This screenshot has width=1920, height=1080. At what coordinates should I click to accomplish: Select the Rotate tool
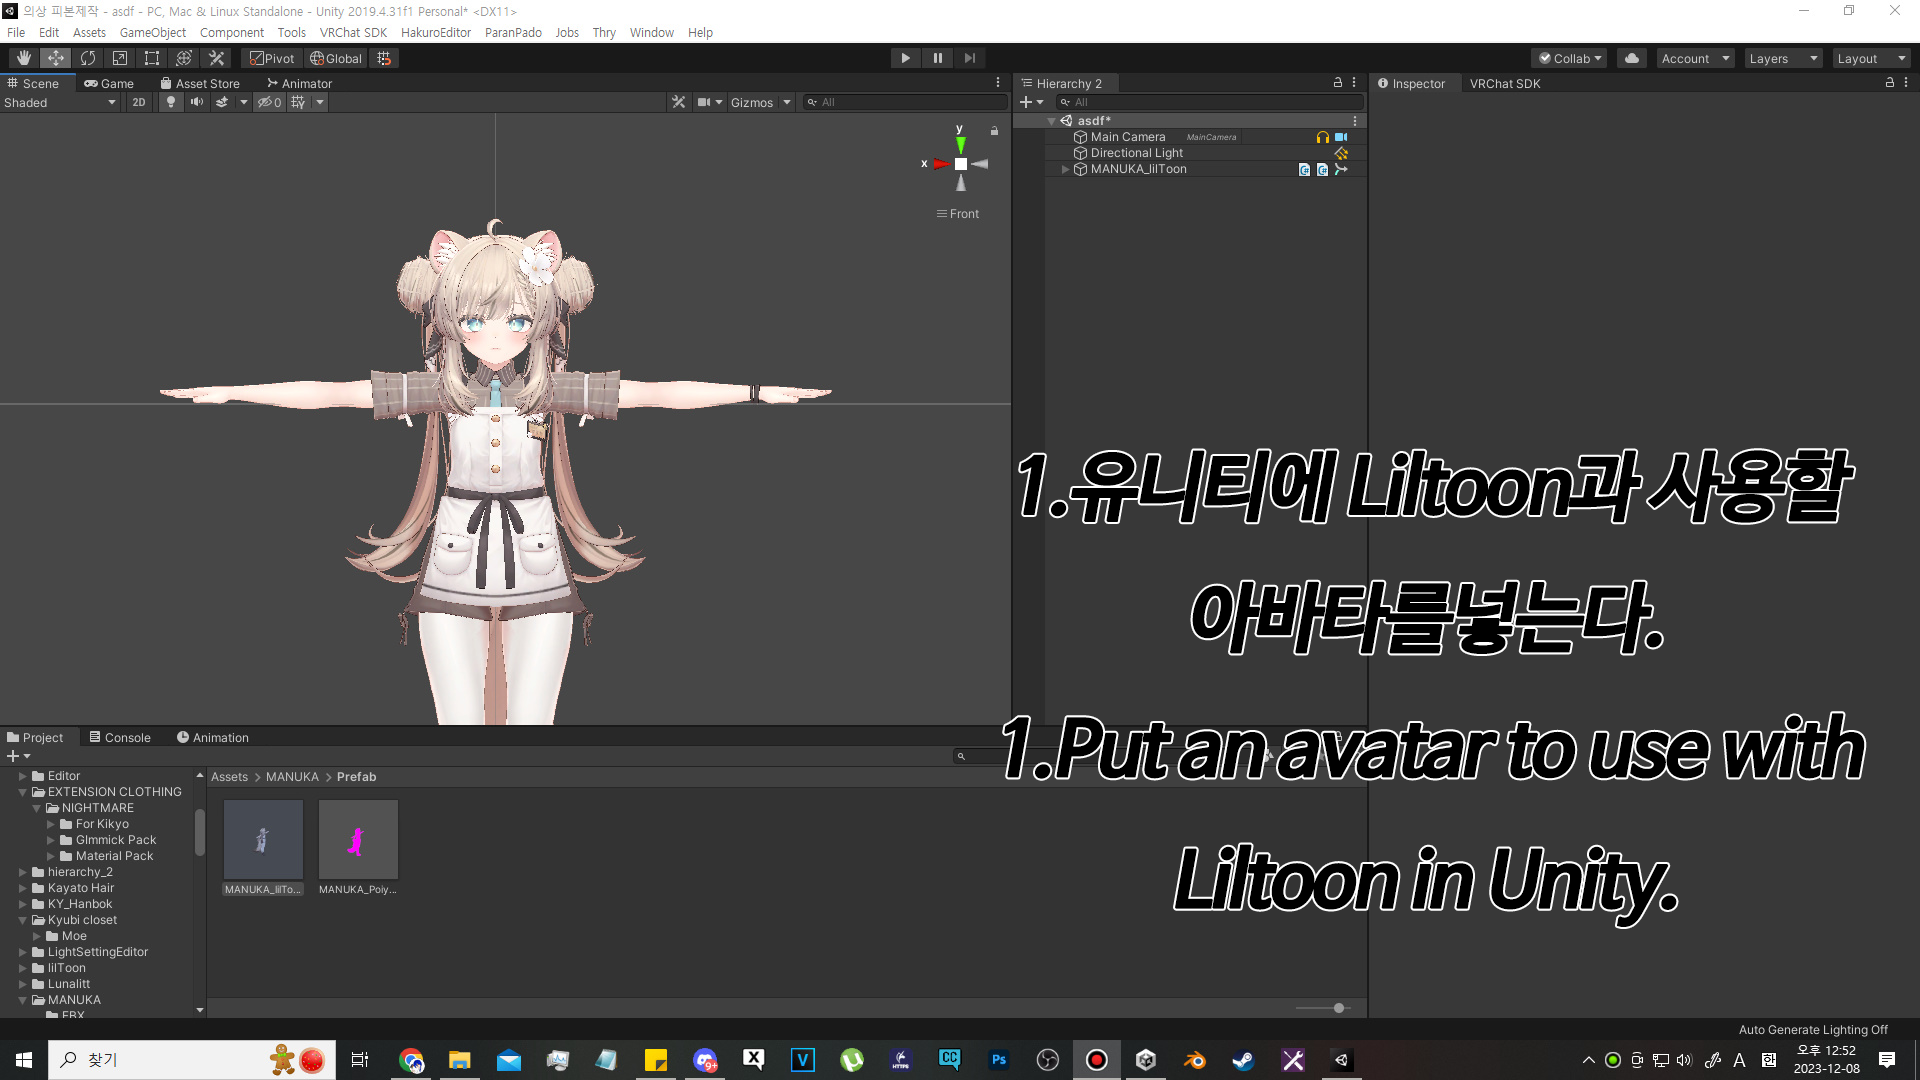click(x=88, y=57)
